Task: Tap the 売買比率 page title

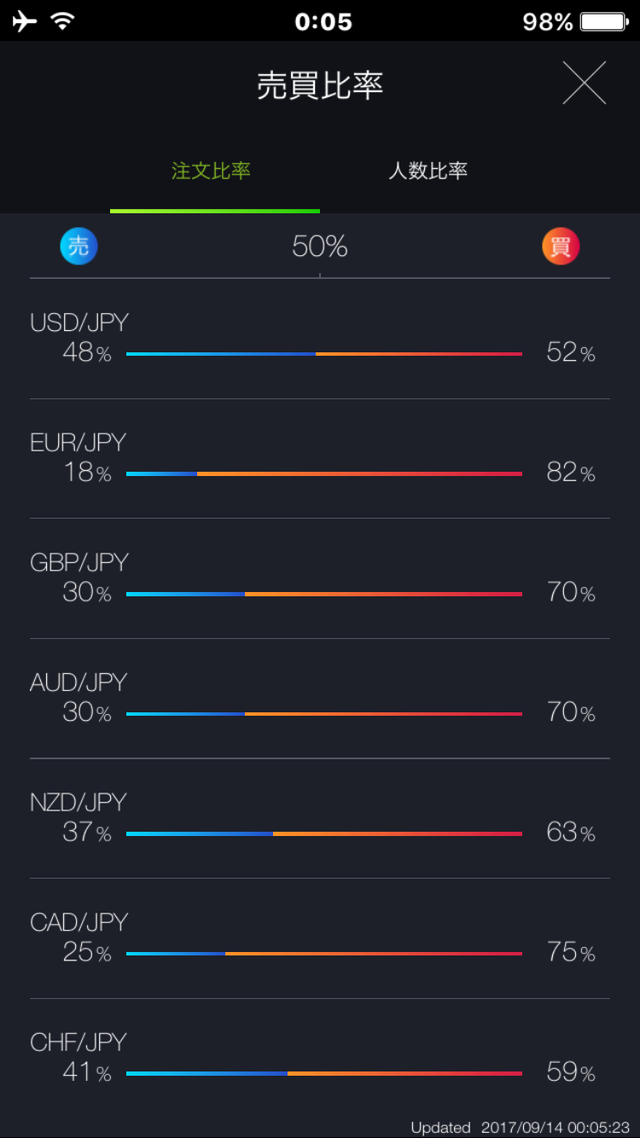Action: tap(320, 86)
